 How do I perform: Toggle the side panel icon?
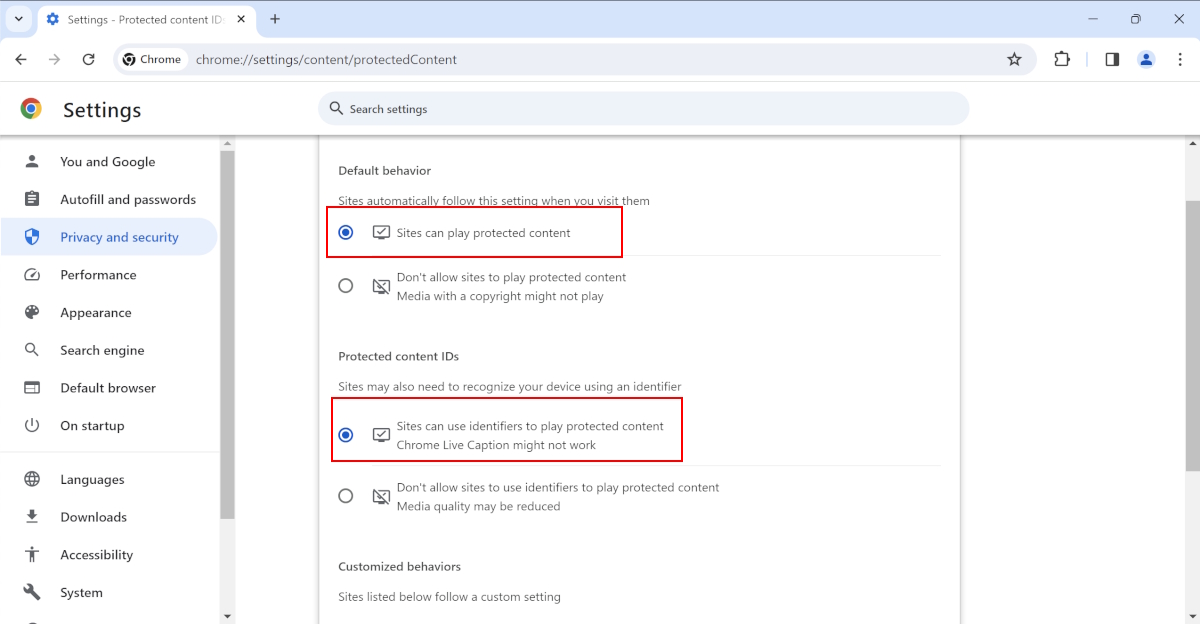click(1112, 60)
